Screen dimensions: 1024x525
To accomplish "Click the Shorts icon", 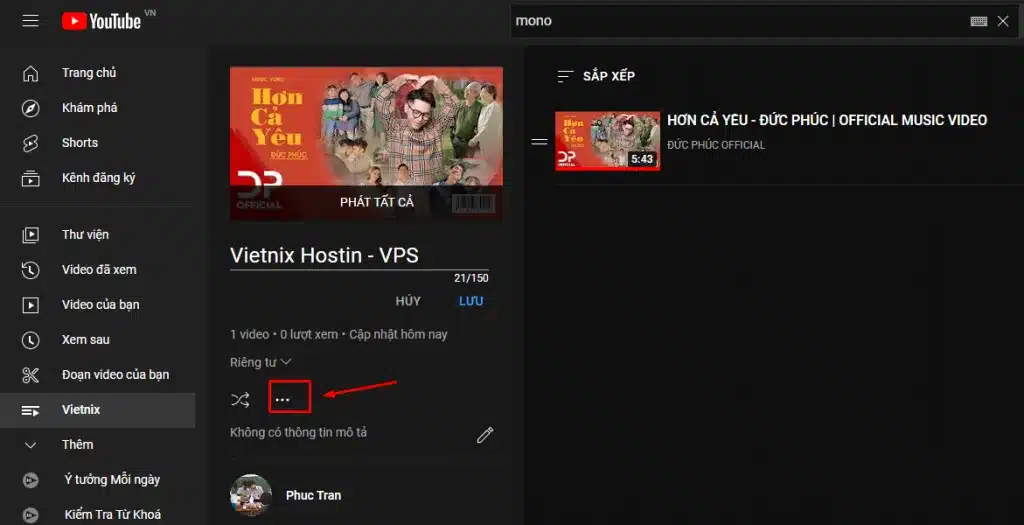I will [x=30, y=143].
